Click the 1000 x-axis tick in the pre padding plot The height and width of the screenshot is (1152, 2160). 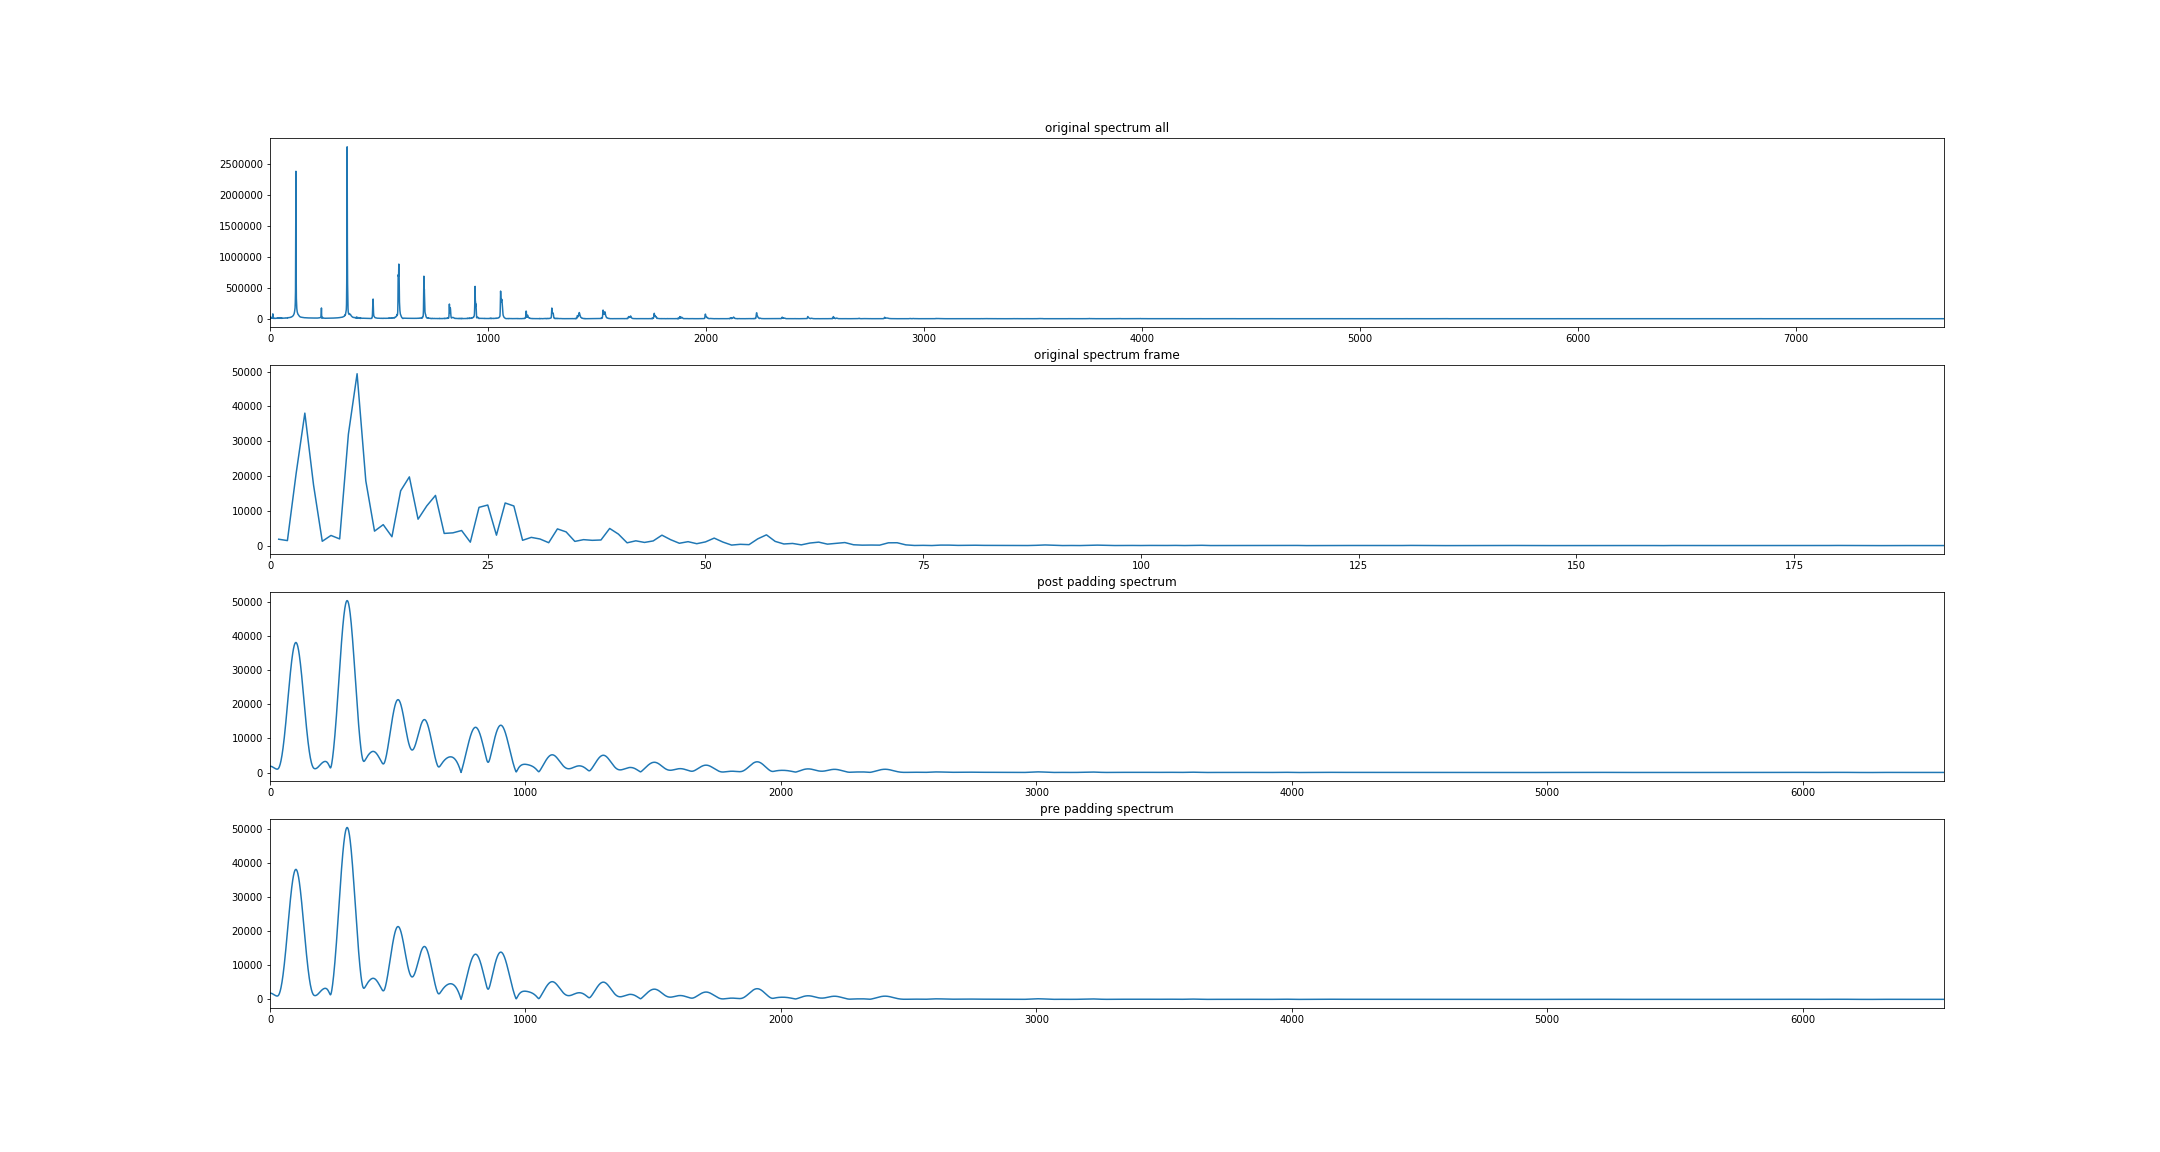[525, 1020]
